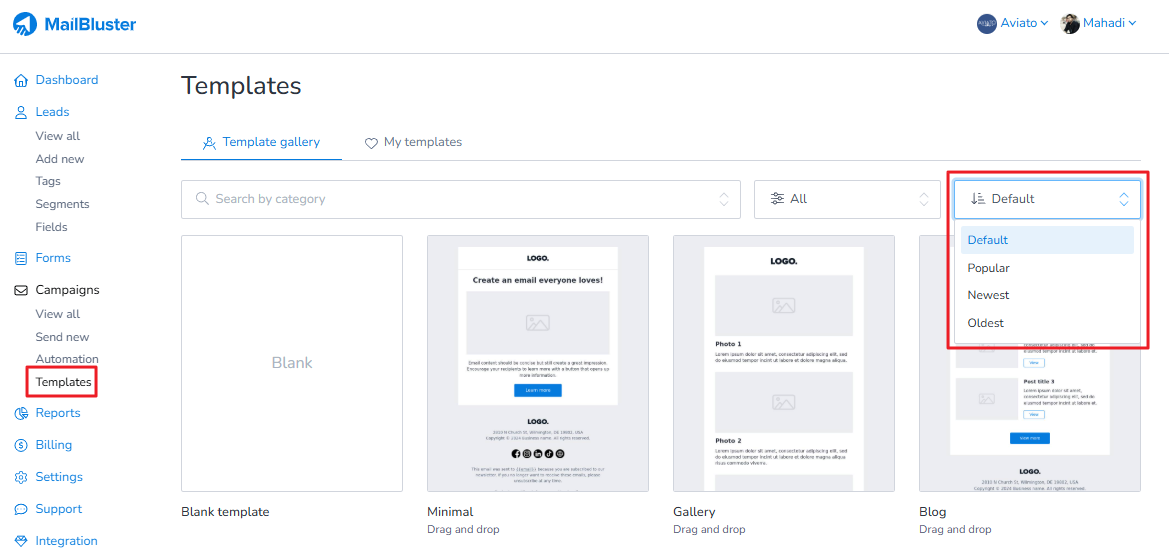Open Reports section in sidebar

click(57, 413)
